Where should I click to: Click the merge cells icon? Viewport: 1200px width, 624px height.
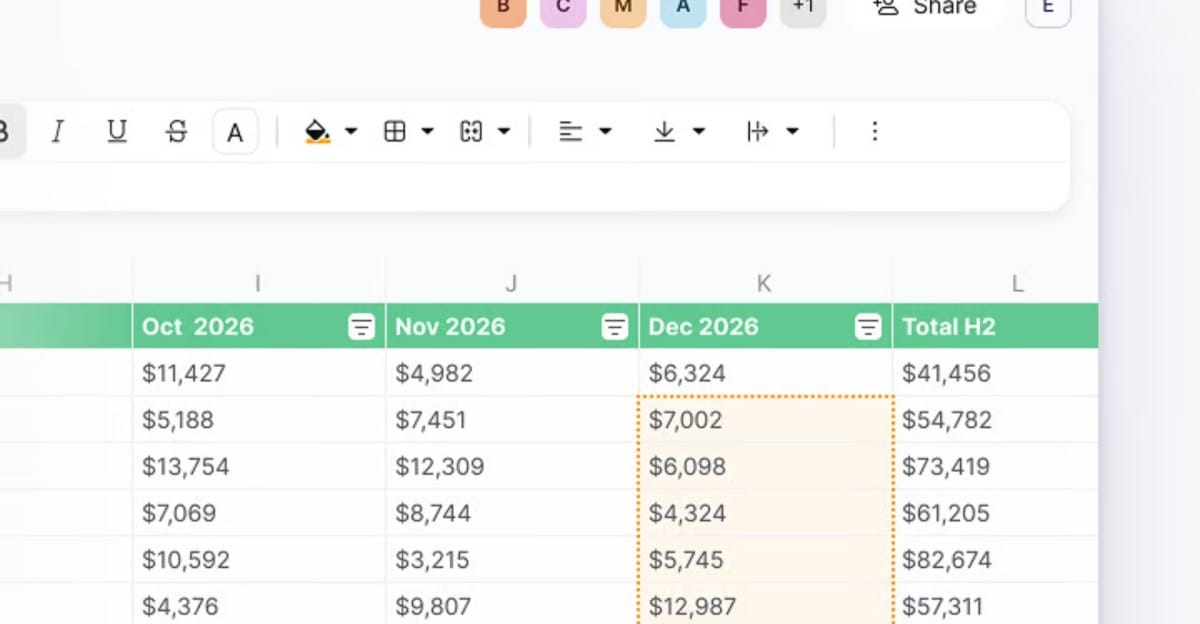click(471, 132)
